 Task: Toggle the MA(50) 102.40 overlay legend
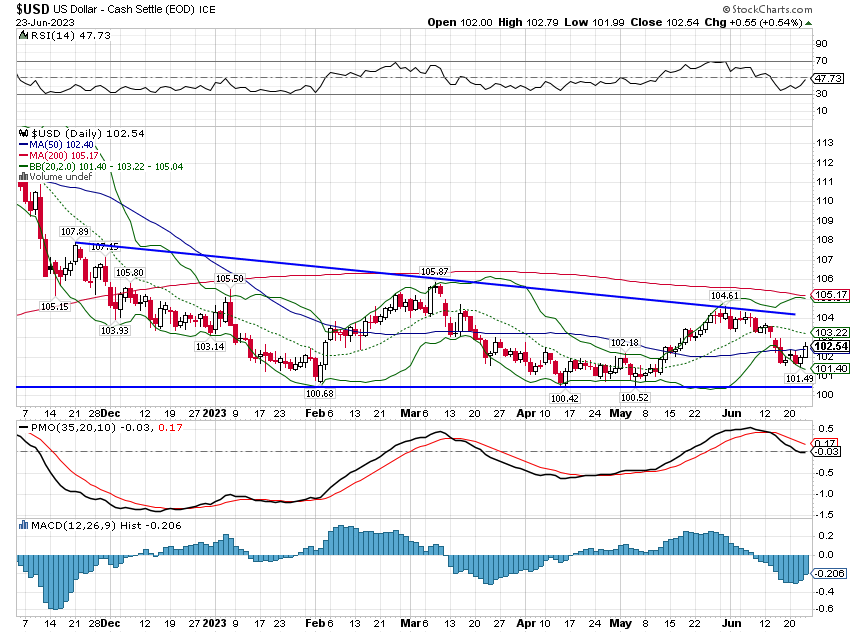[62, 144]
